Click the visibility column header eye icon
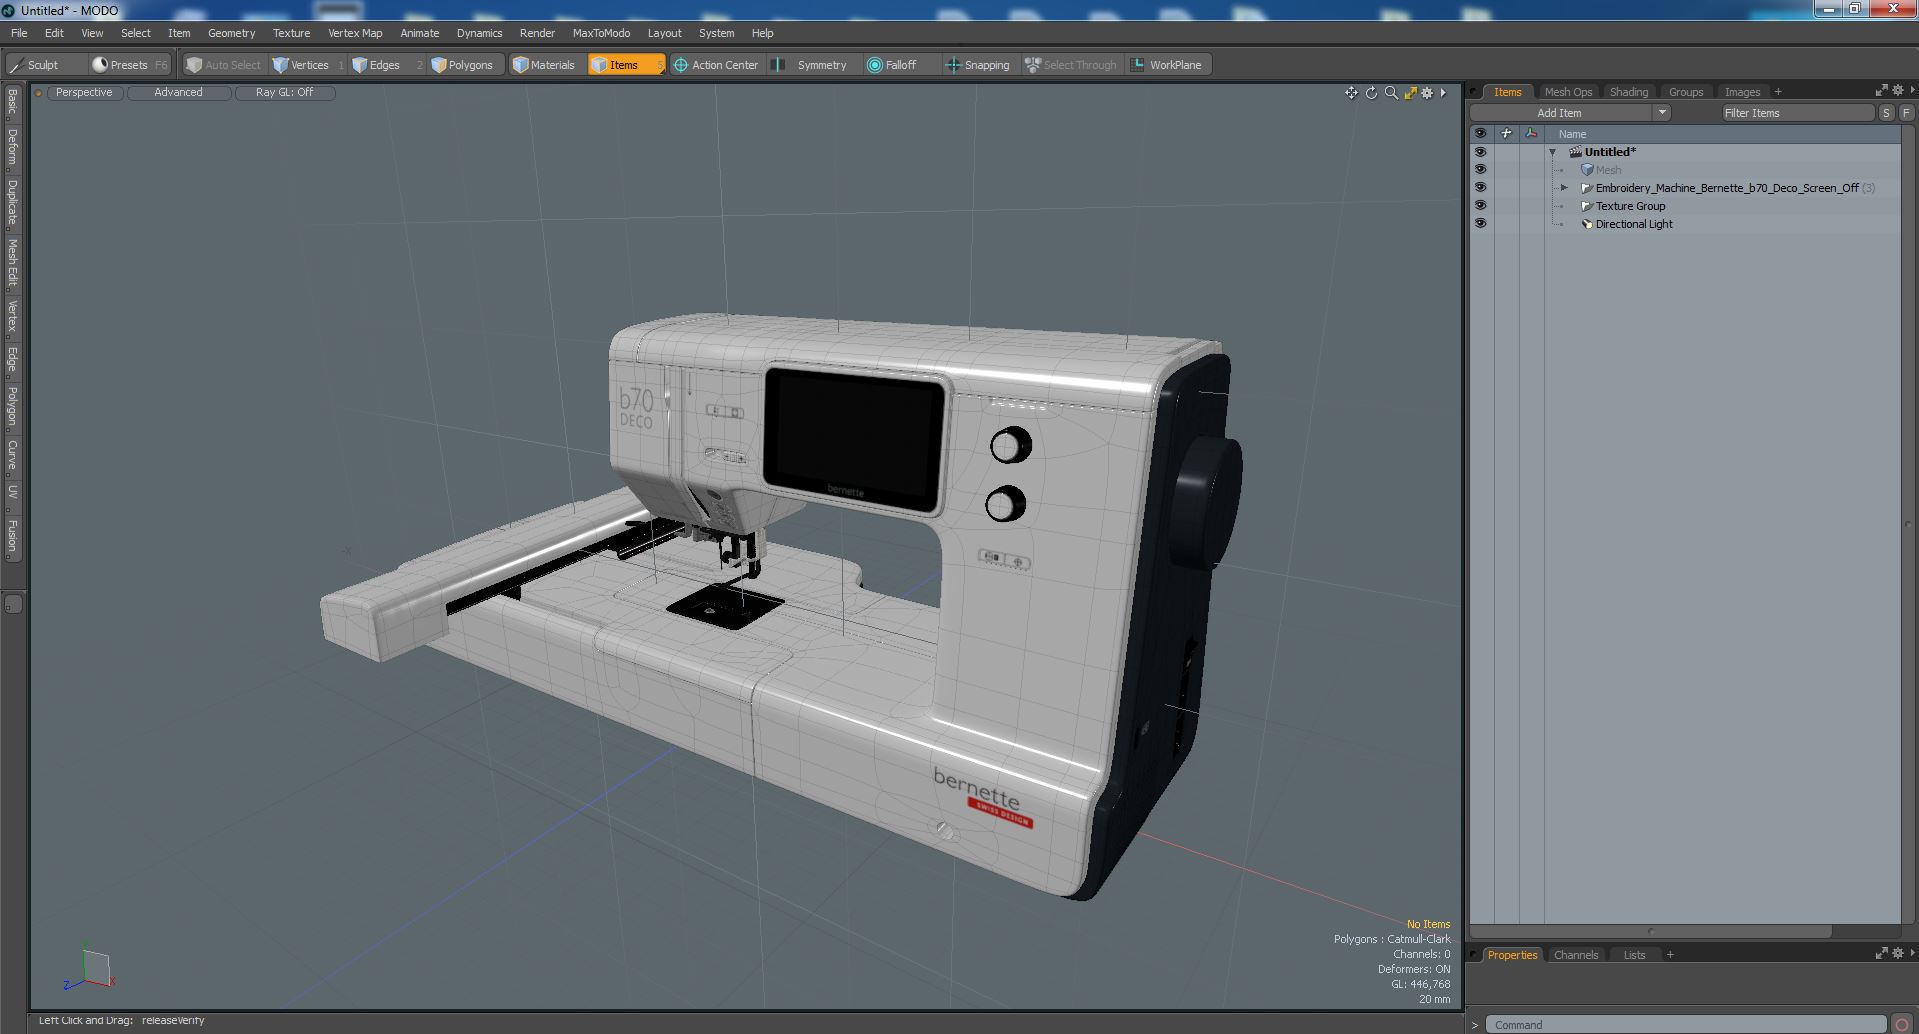The width and height of the screenshot is (1919, 1034). (1480, 133)
